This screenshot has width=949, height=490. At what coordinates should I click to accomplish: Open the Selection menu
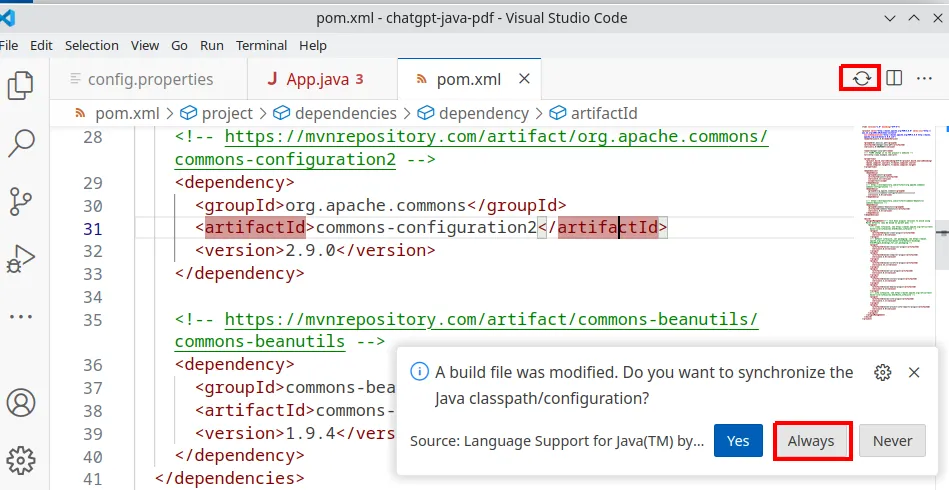[x=91, y=45]
